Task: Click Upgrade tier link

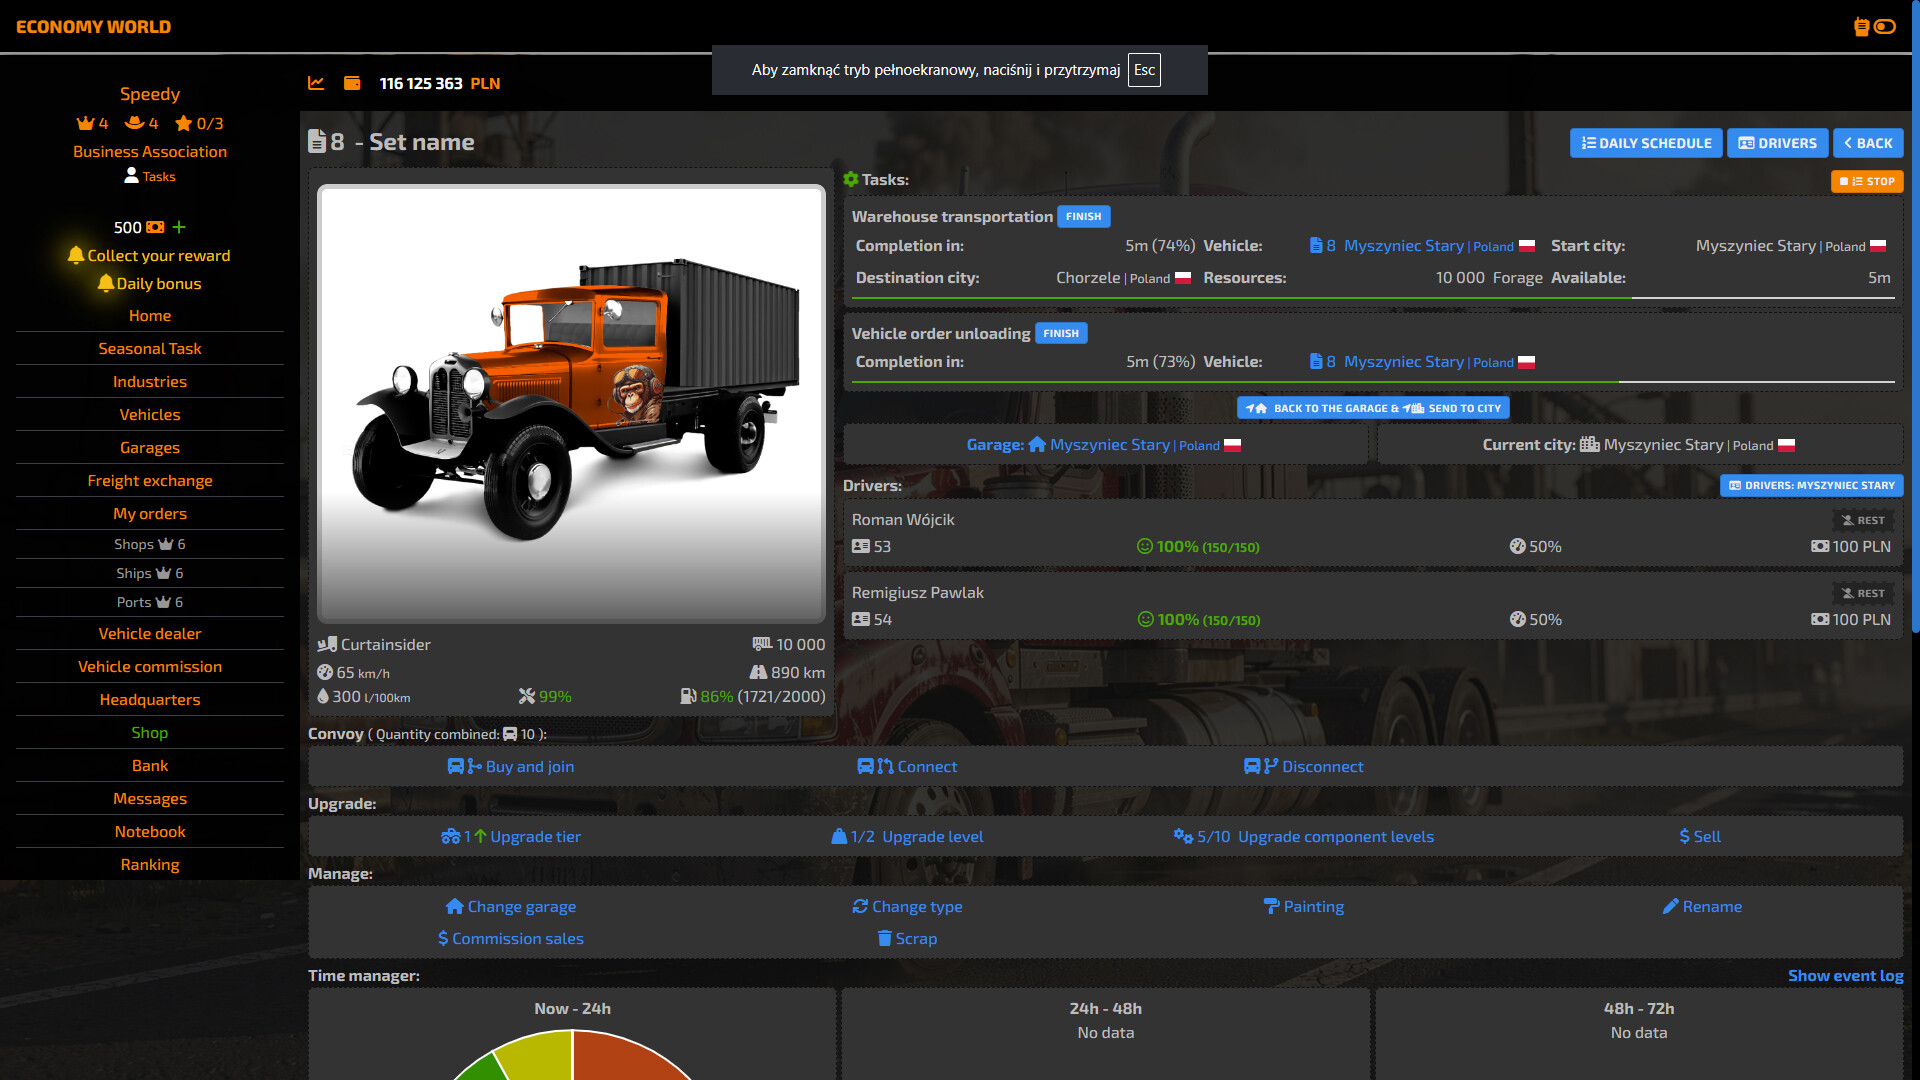Action: pyautogui.click(x=510, y=837)
